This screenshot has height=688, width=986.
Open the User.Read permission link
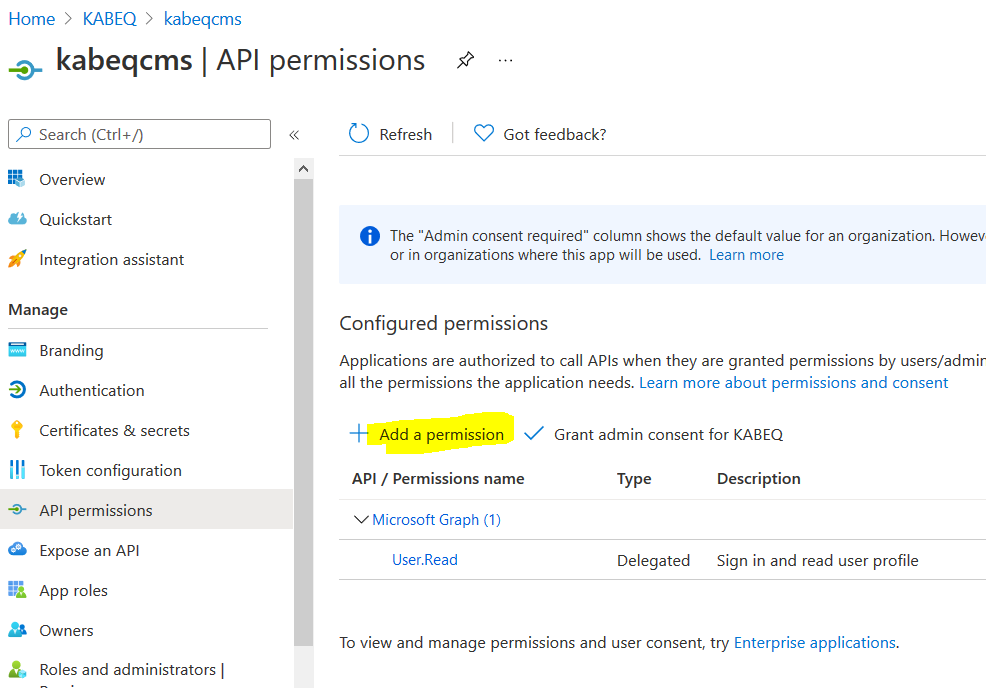(x=424, y=560)
